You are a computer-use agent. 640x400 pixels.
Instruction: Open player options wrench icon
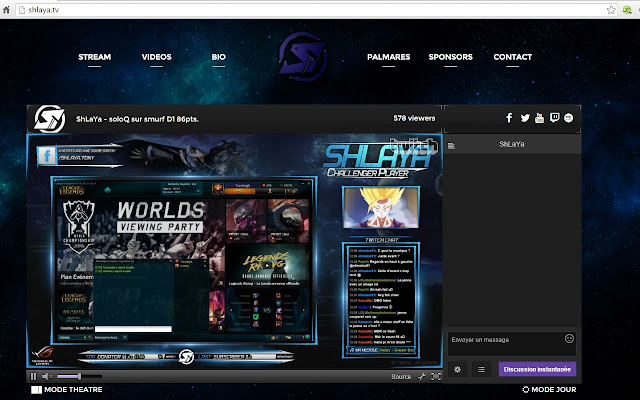pyautogui.click(x=422, y=376)
